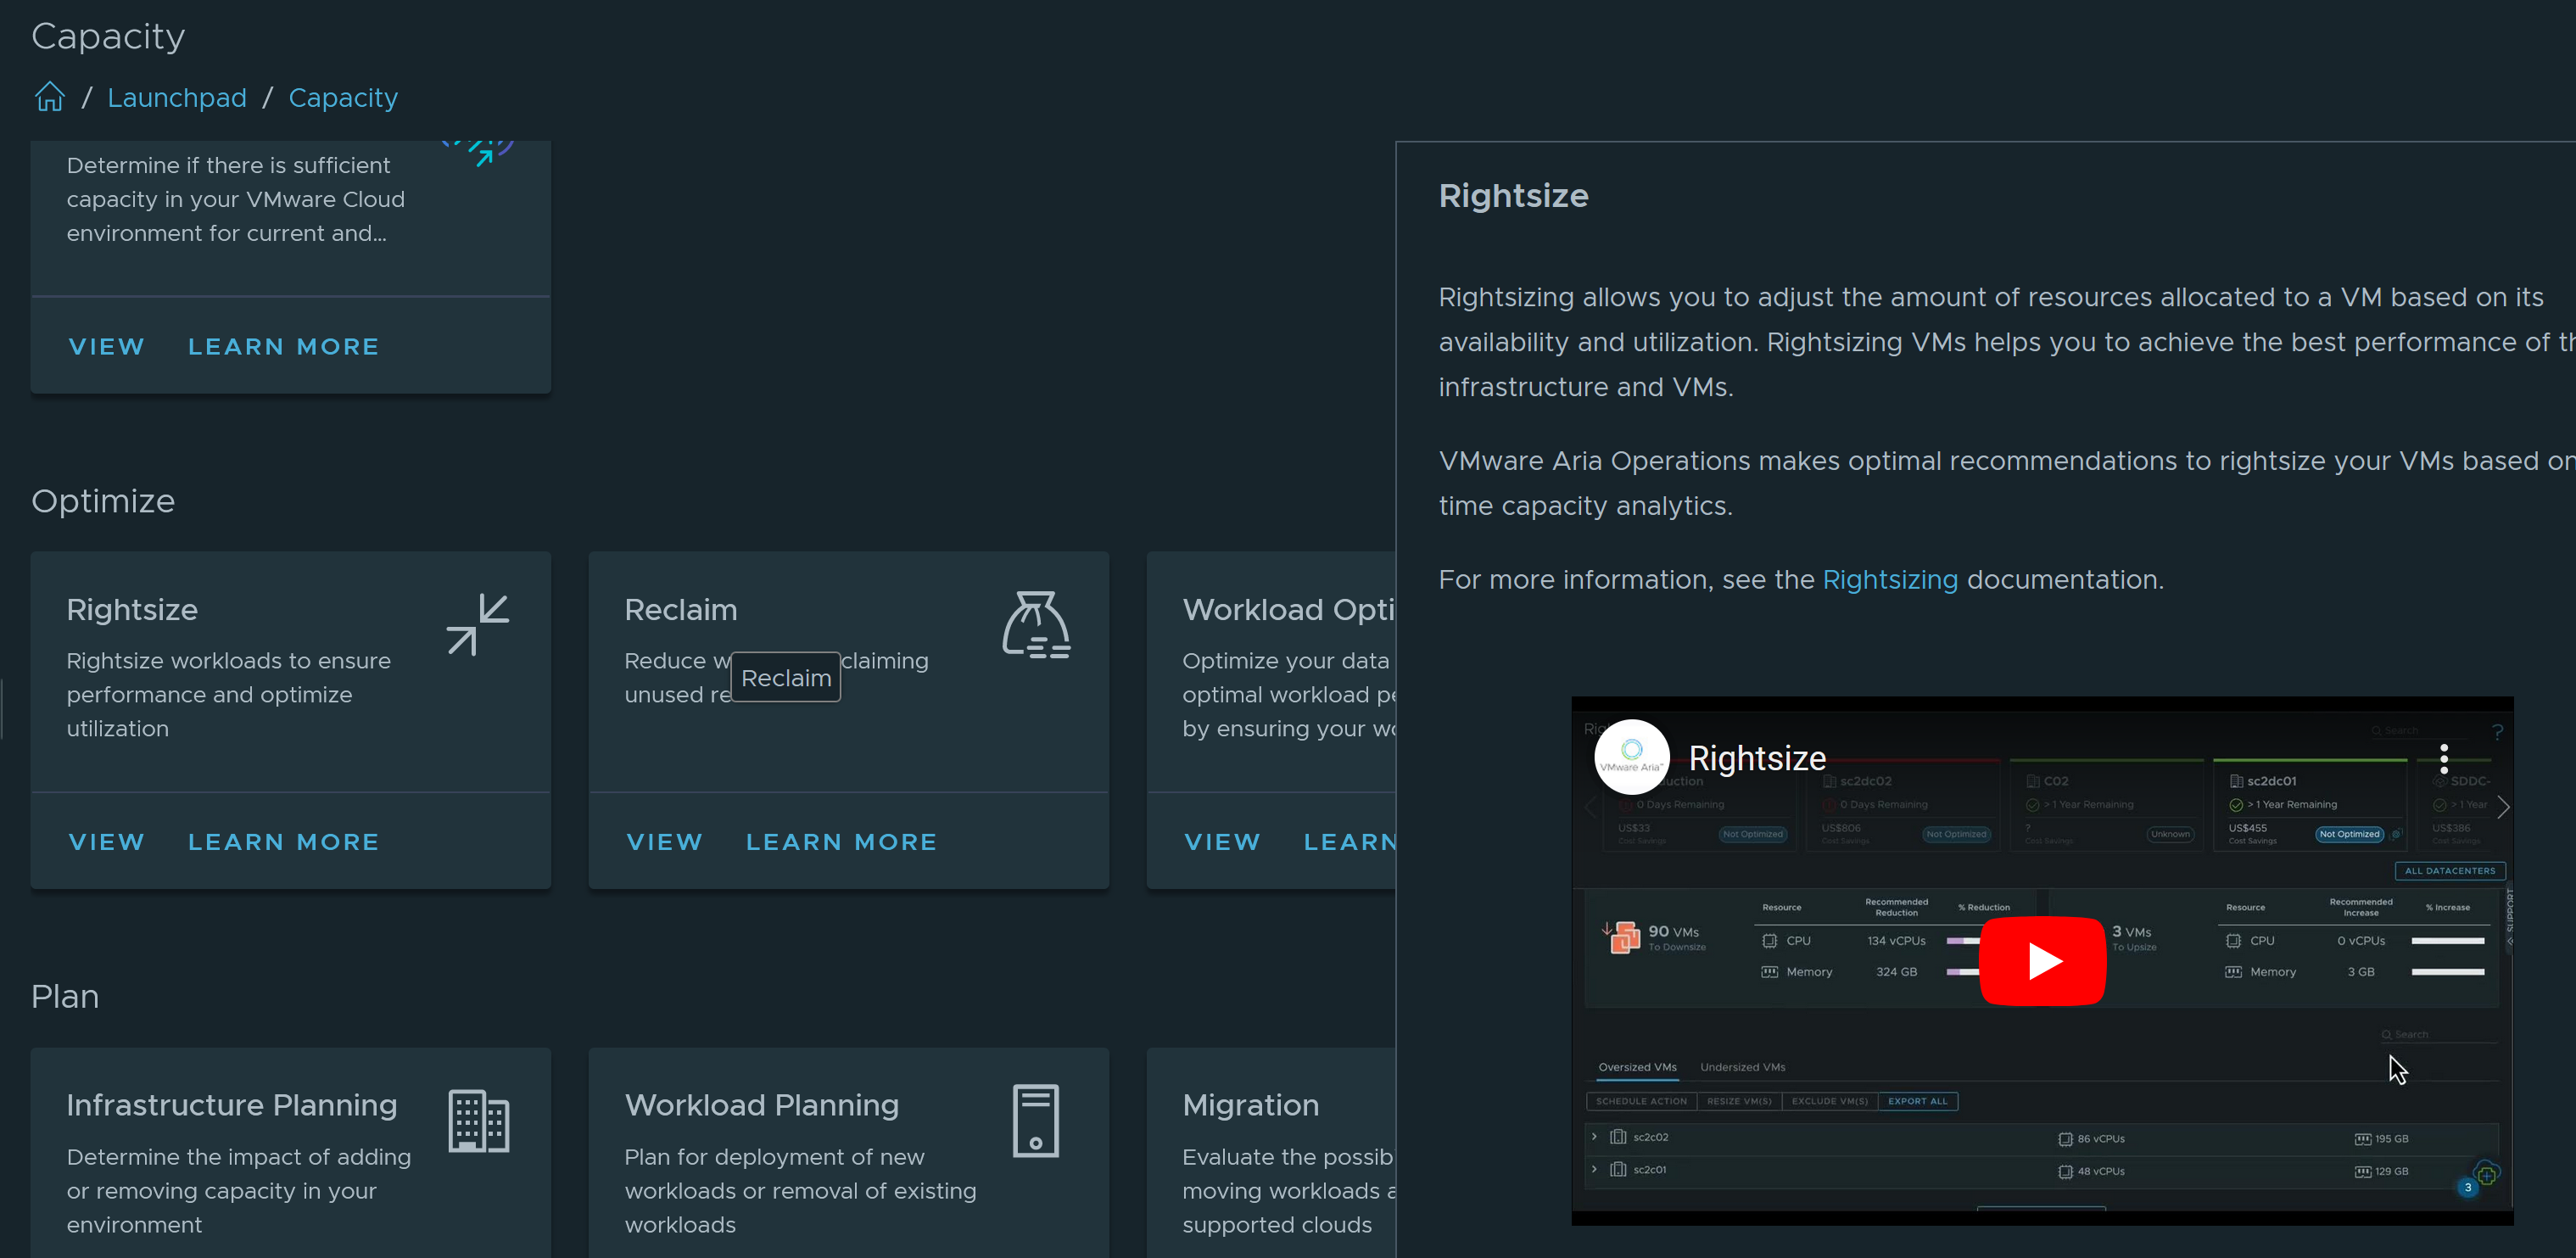Open the Rightsizing documentation link
Viewport: 2576px width, 1258px height.
click(1889, 580)
